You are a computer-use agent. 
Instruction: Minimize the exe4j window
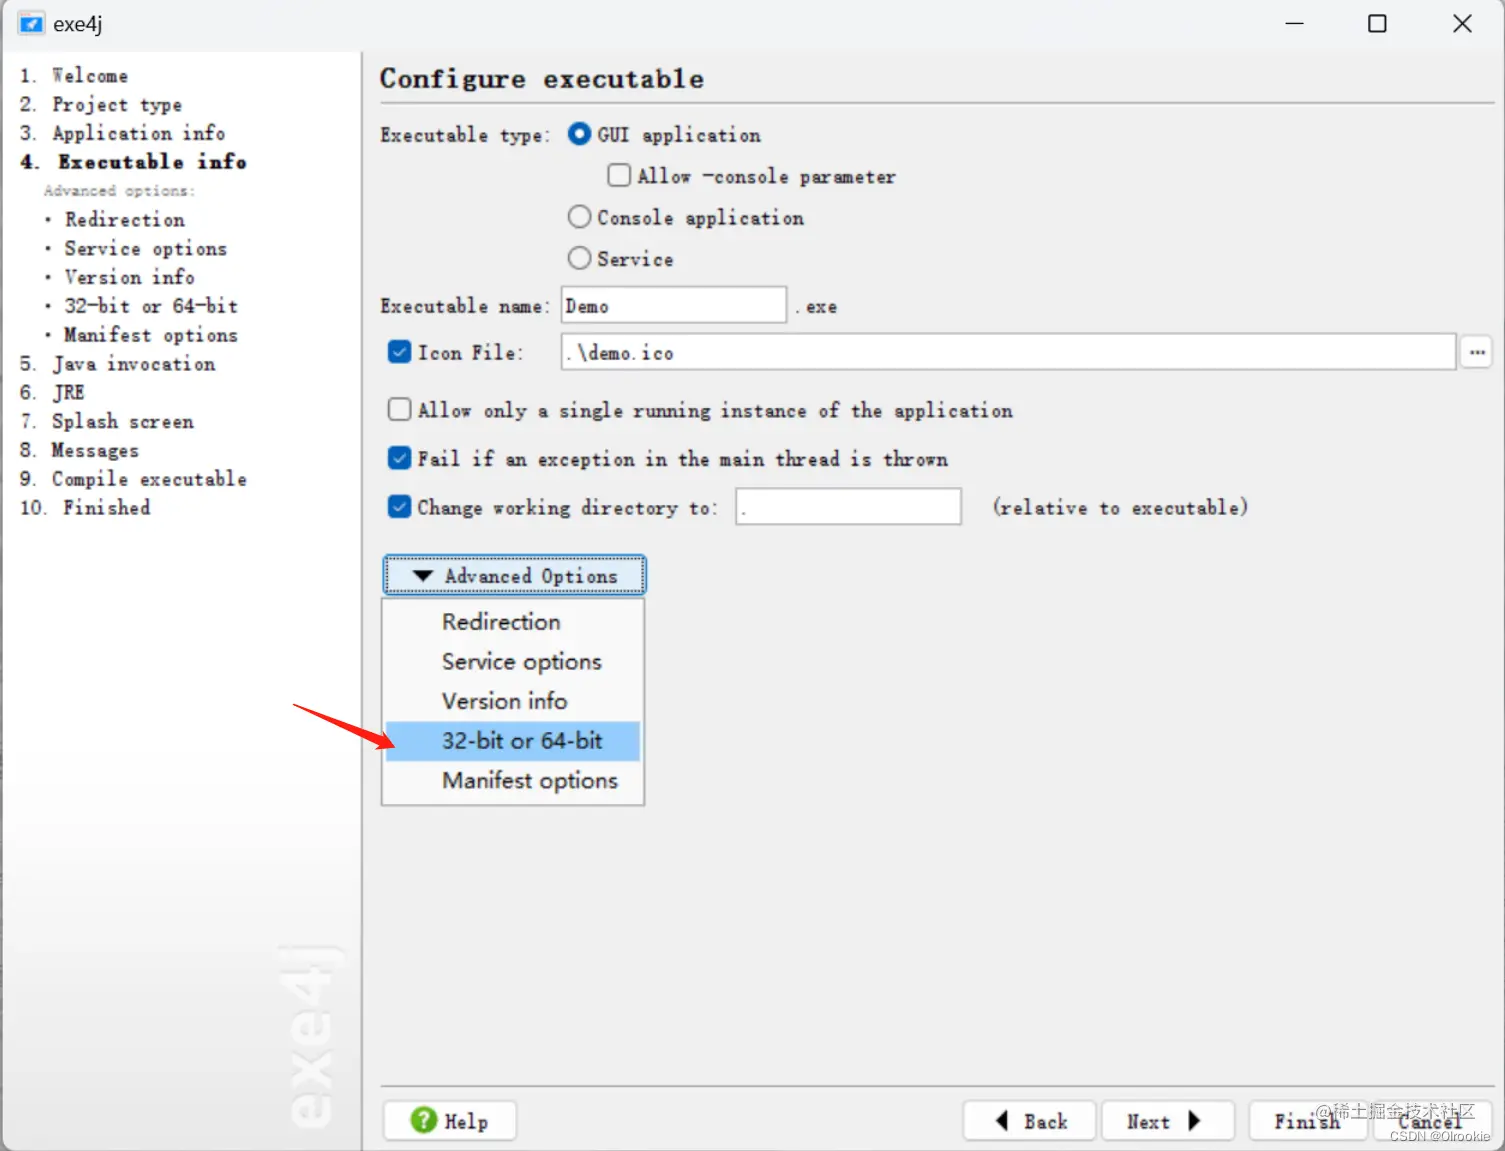[1294, 23]
